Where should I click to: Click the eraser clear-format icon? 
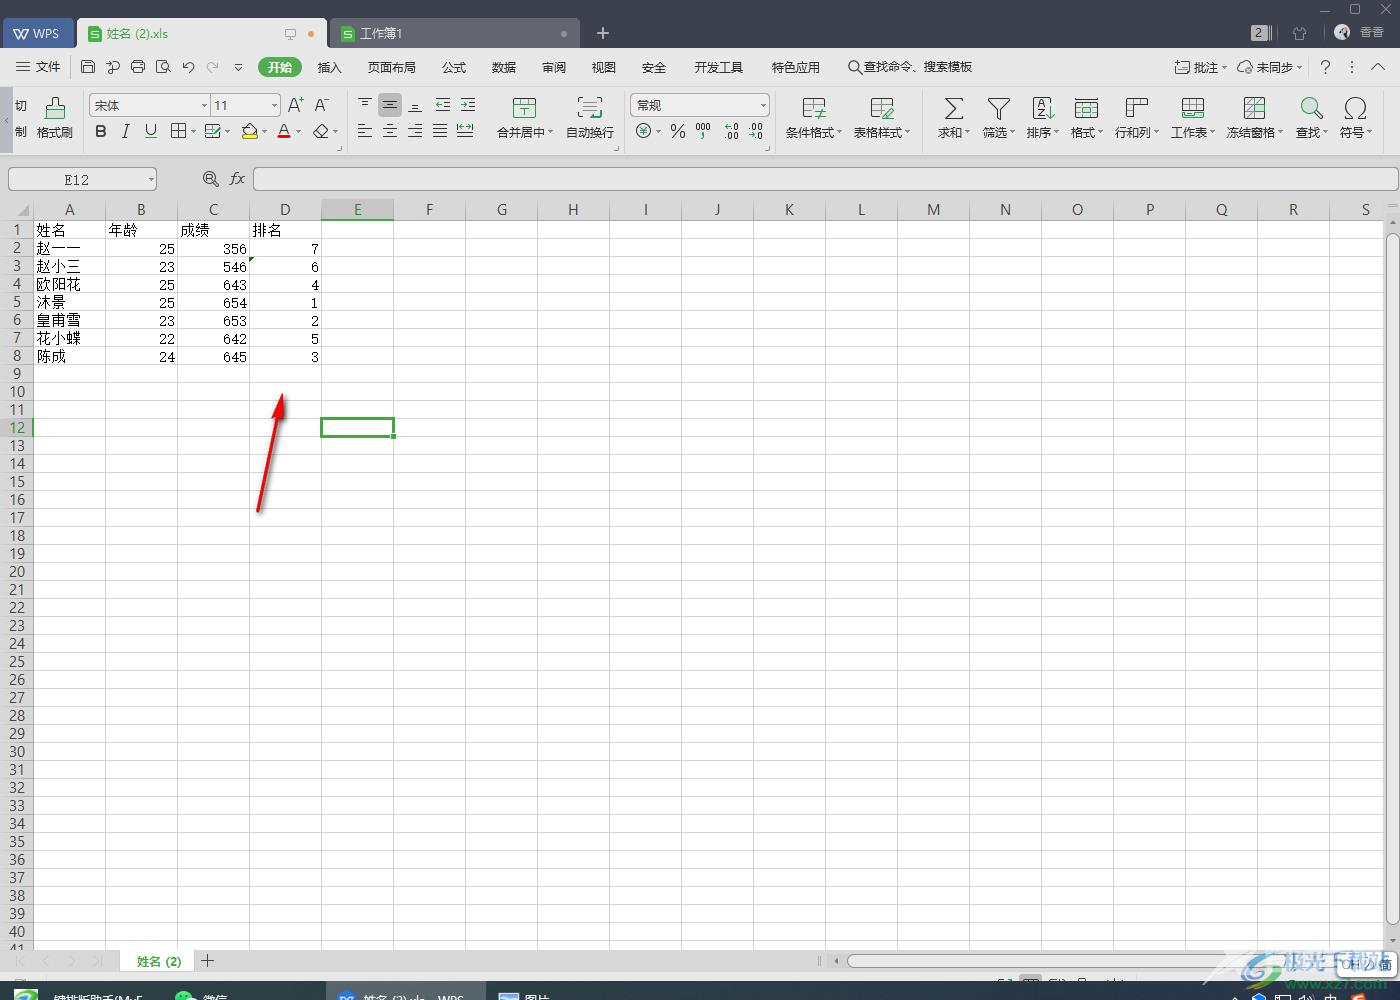click(320, 131)
